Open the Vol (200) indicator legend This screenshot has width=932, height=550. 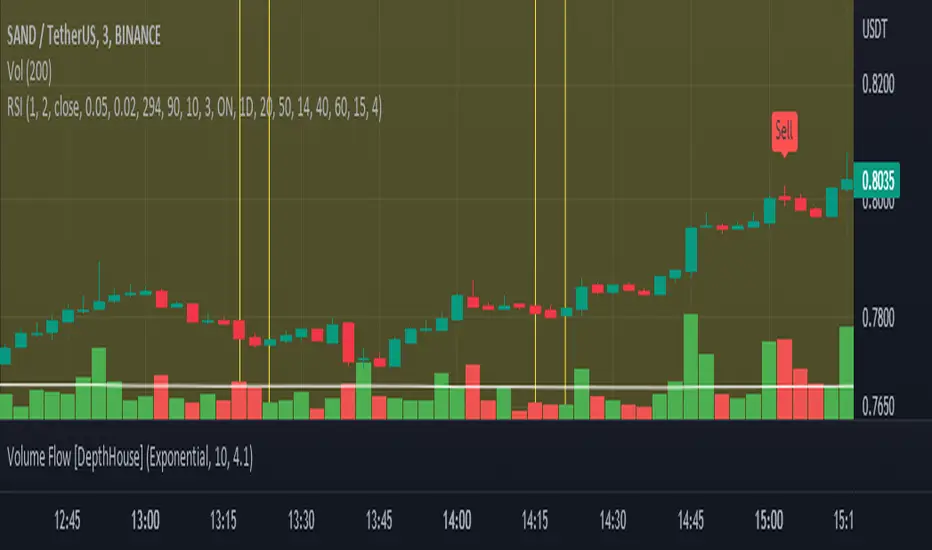click(29, 72)
